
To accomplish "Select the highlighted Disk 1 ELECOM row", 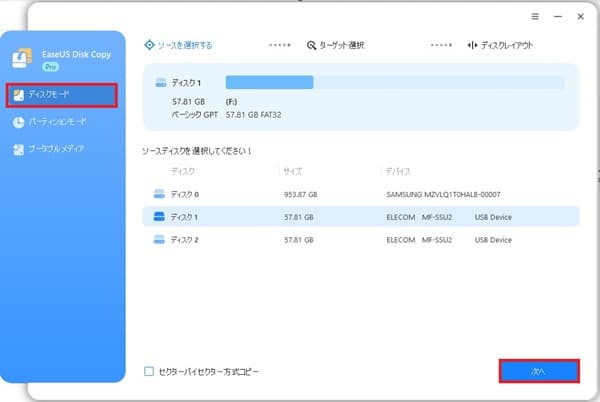I will pos(361,217).
